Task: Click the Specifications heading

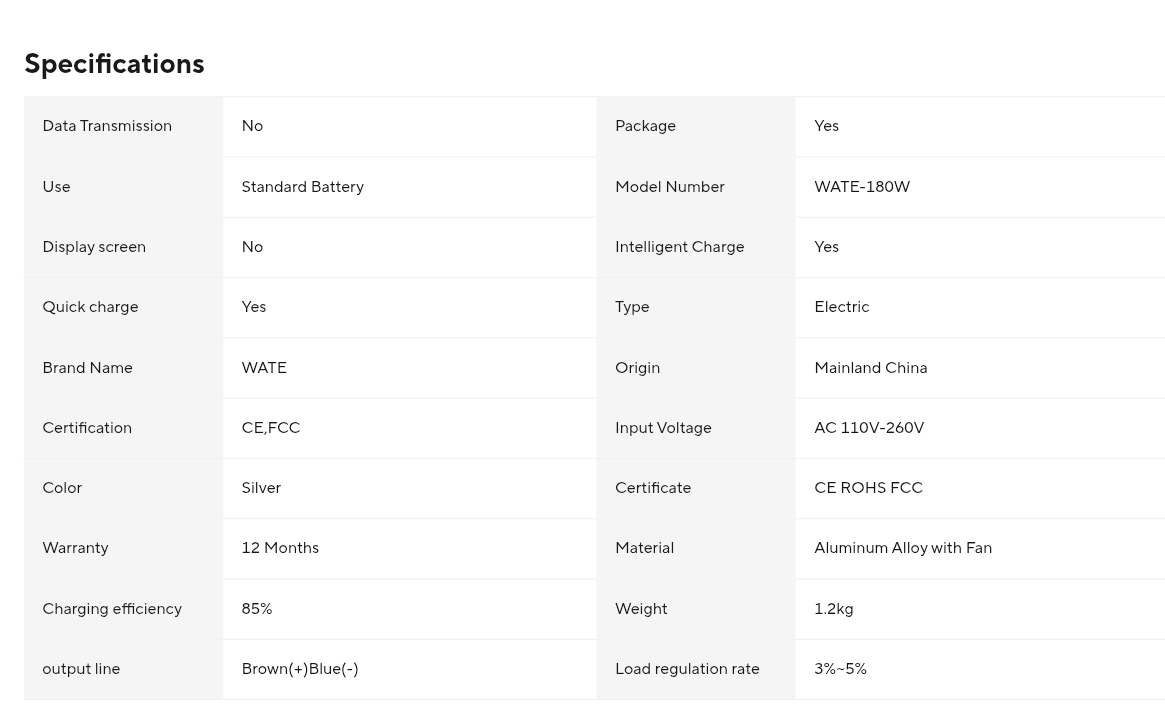Action: pyautogui.click(x=114, y=65)
